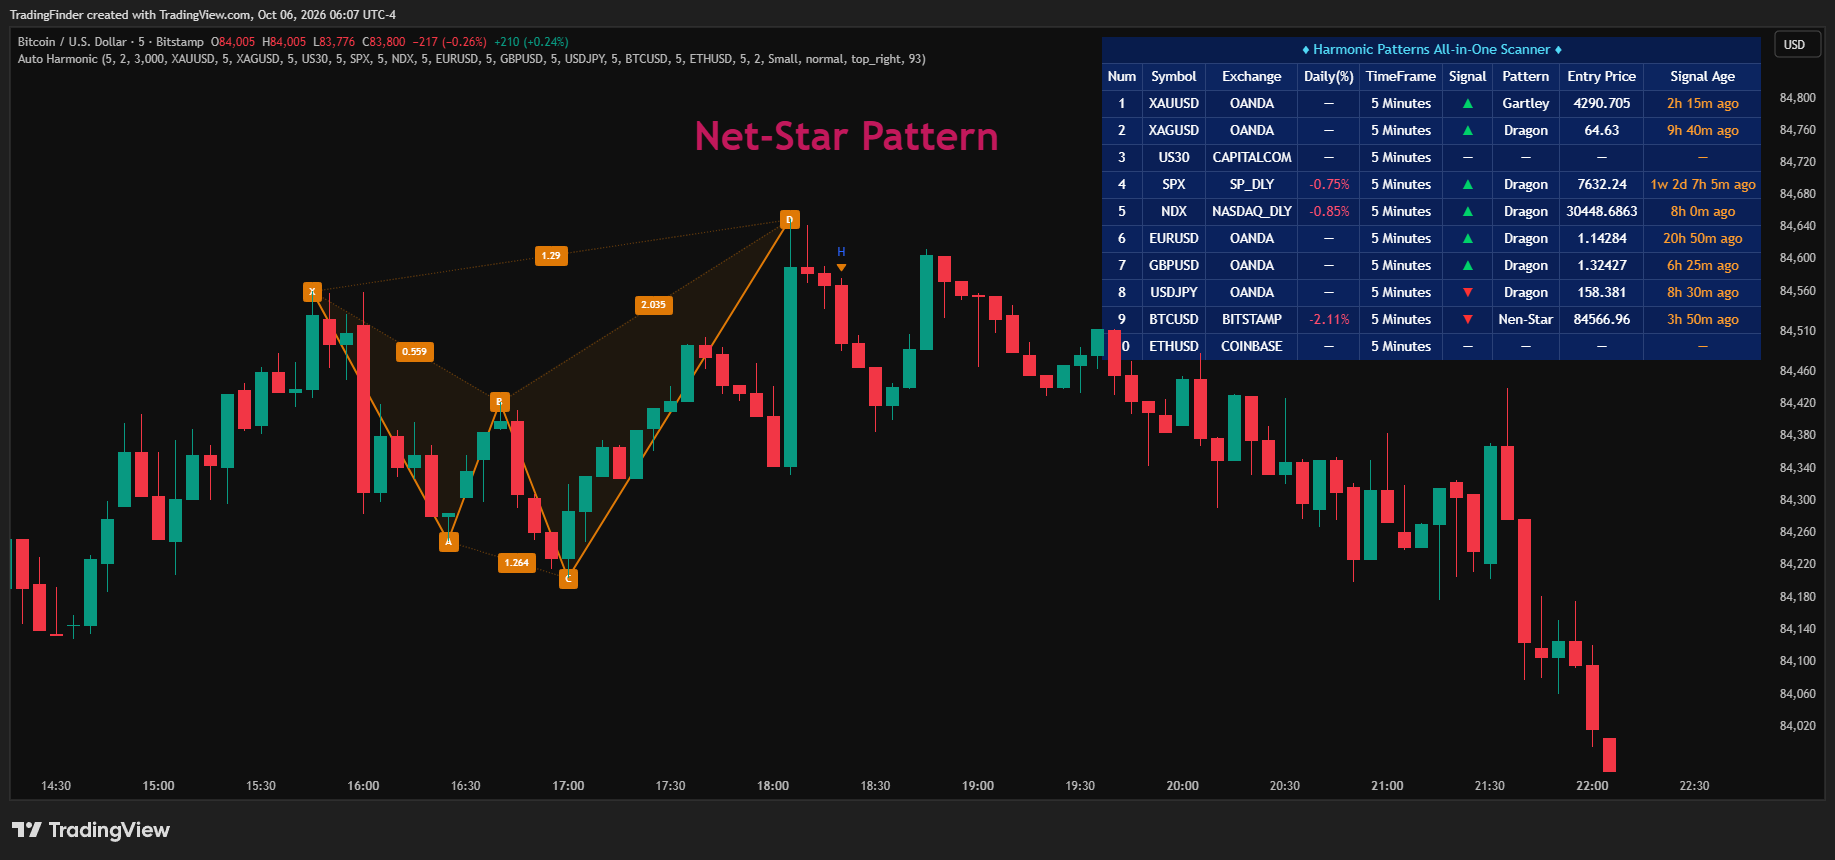Click the 22:00 time axis label

click(1591, 786)
